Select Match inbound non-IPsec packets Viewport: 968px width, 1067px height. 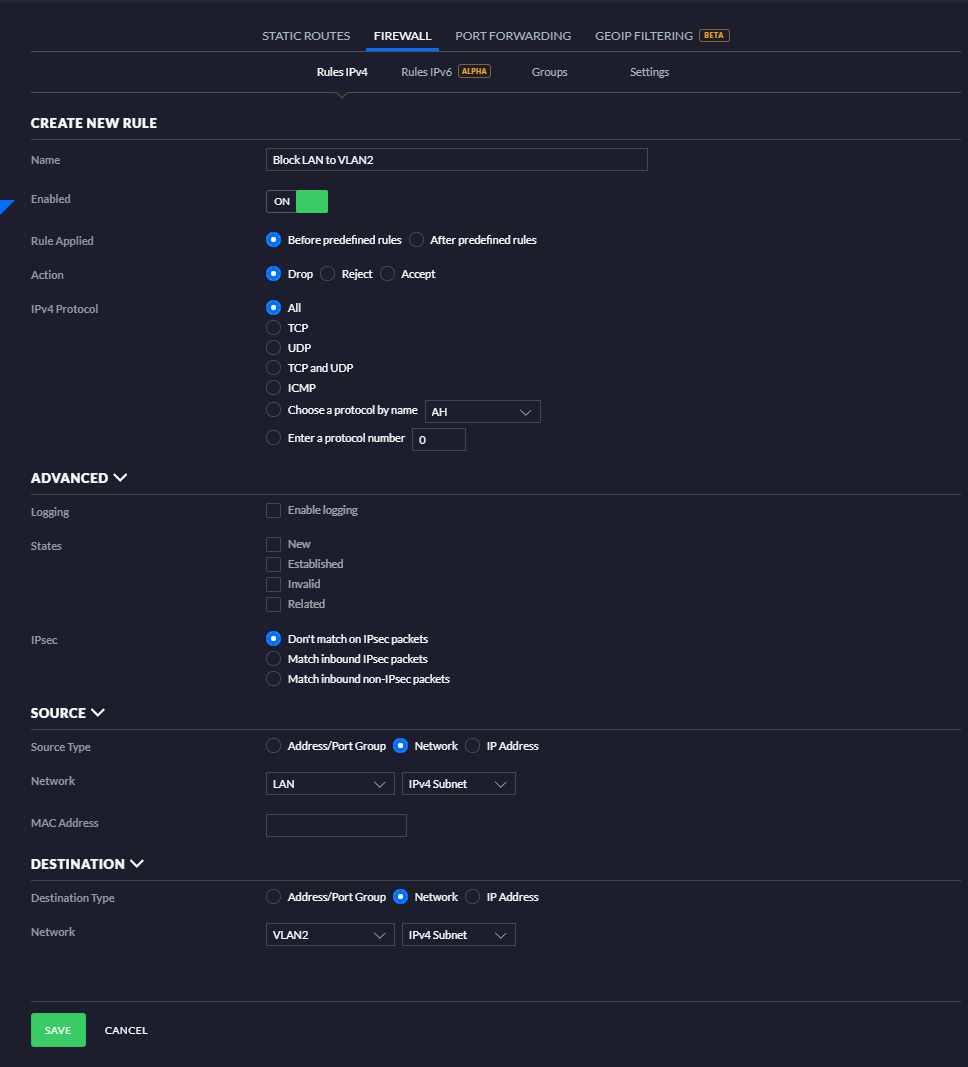(x=273, y=678)
